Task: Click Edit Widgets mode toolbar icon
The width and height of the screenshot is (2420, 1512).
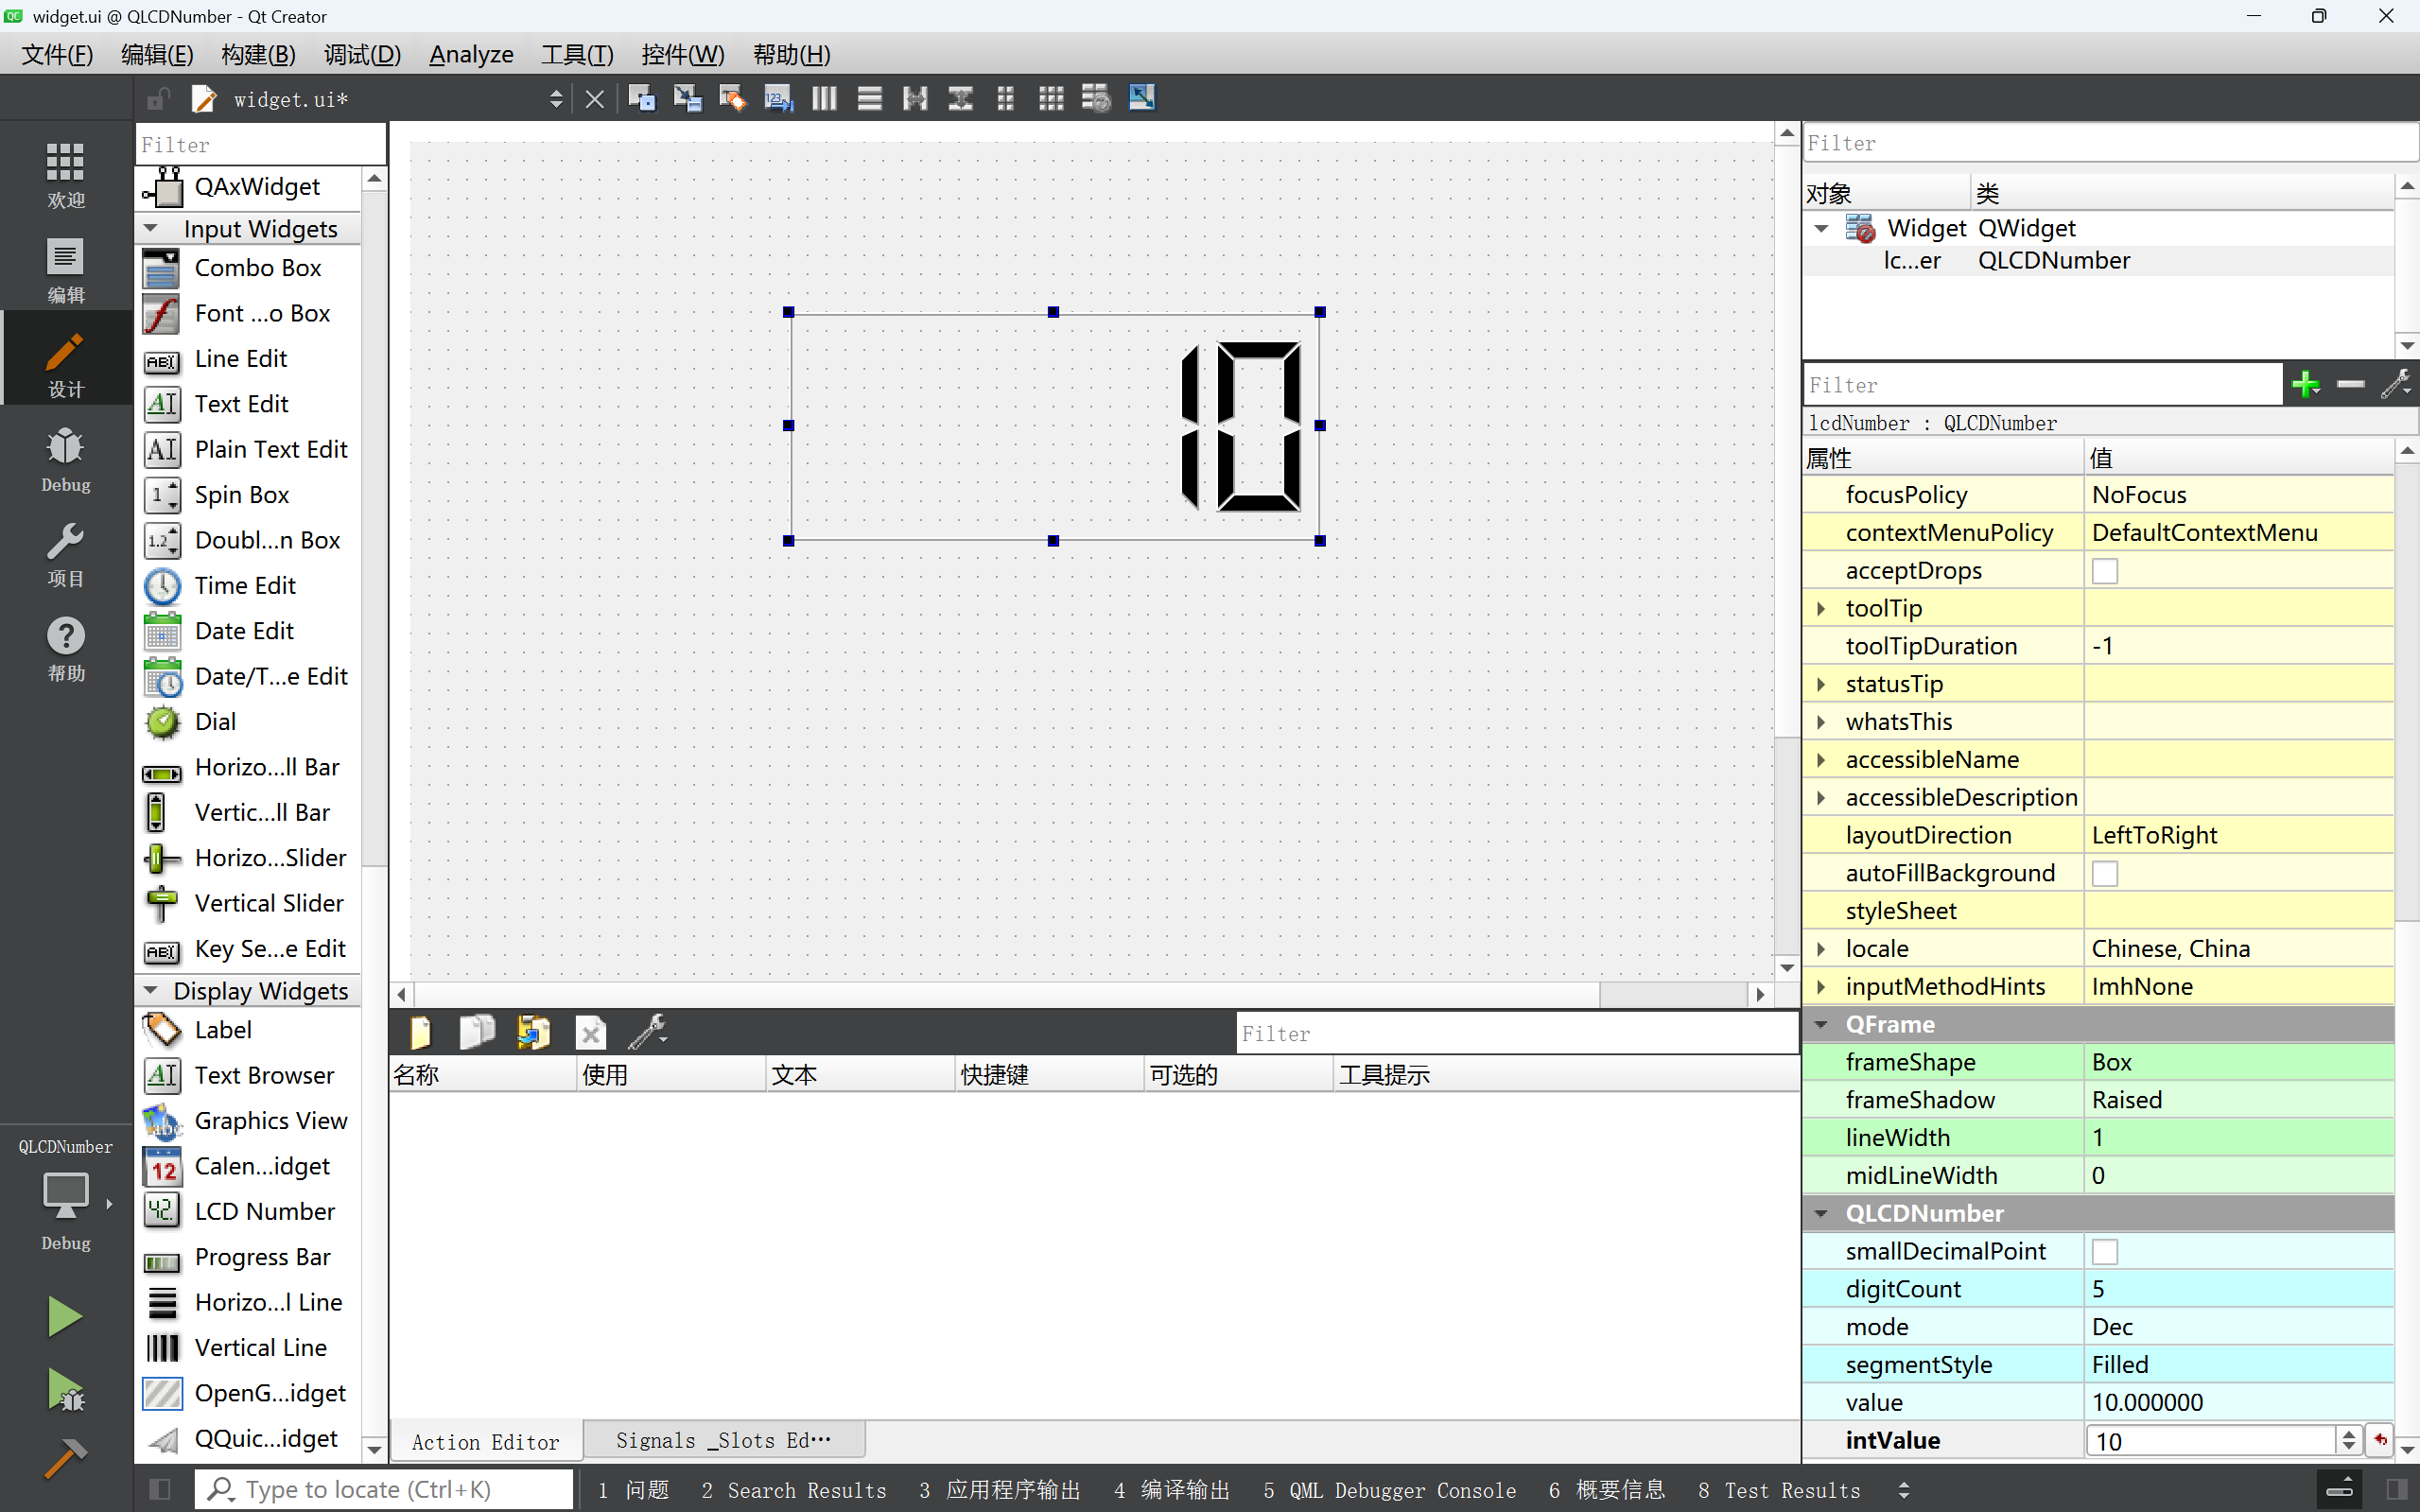Action: (641, 98)
